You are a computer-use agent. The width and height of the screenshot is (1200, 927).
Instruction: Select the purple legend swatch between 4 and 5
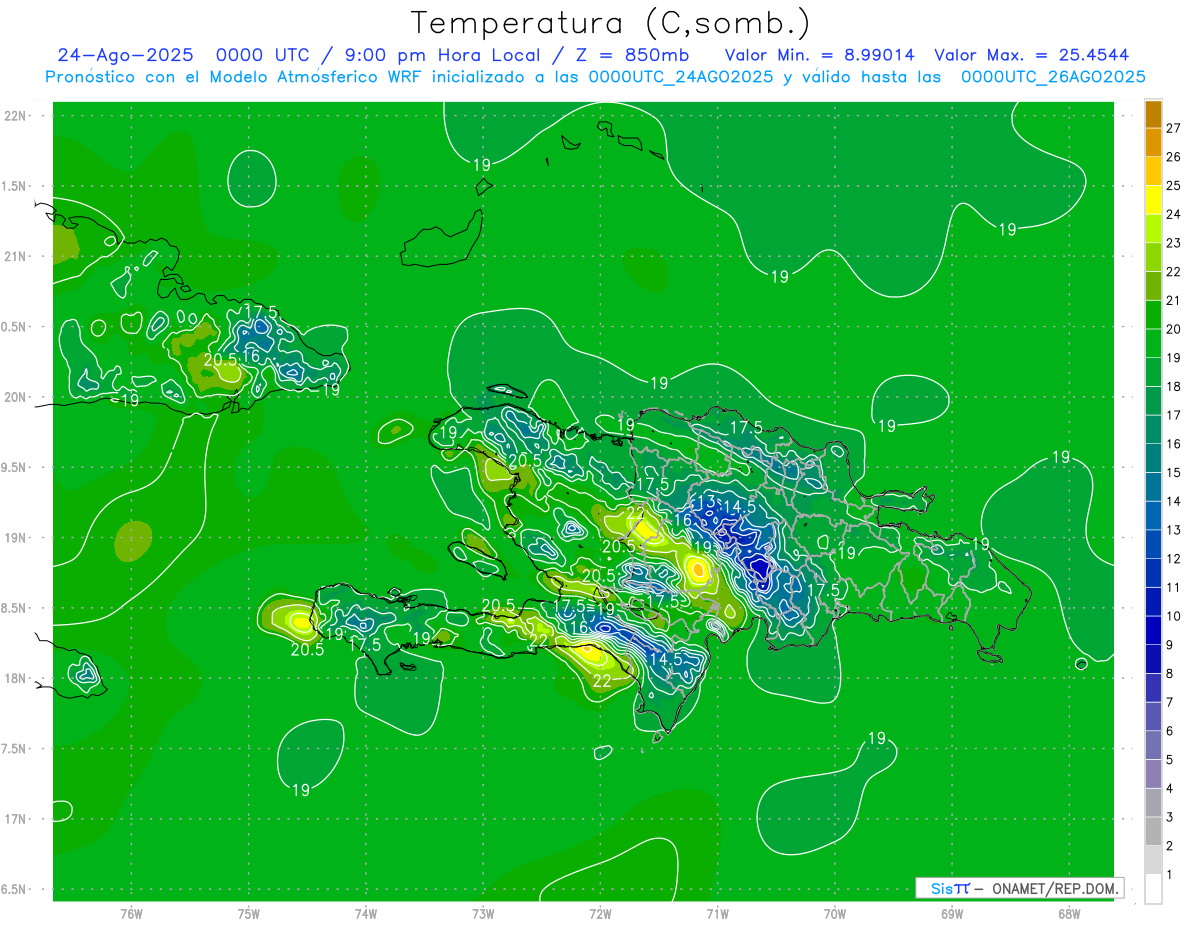pyautogui.click(x=1153, y=774)
